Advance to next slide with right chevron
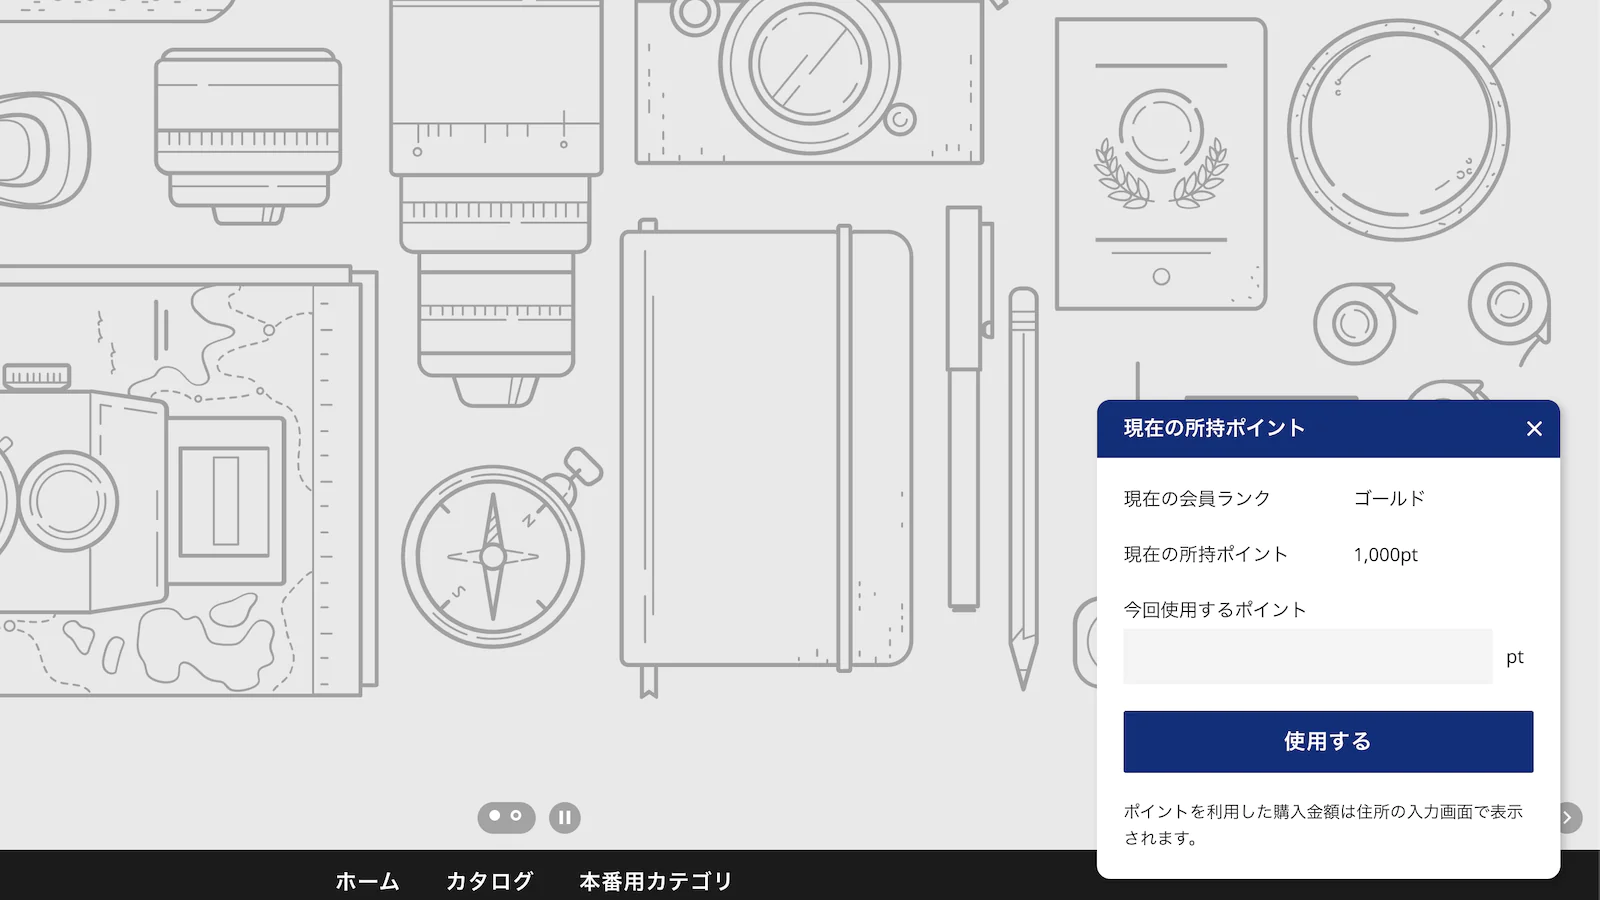The width and height of the screenshot is (1600, 900). coord(1569,818)
